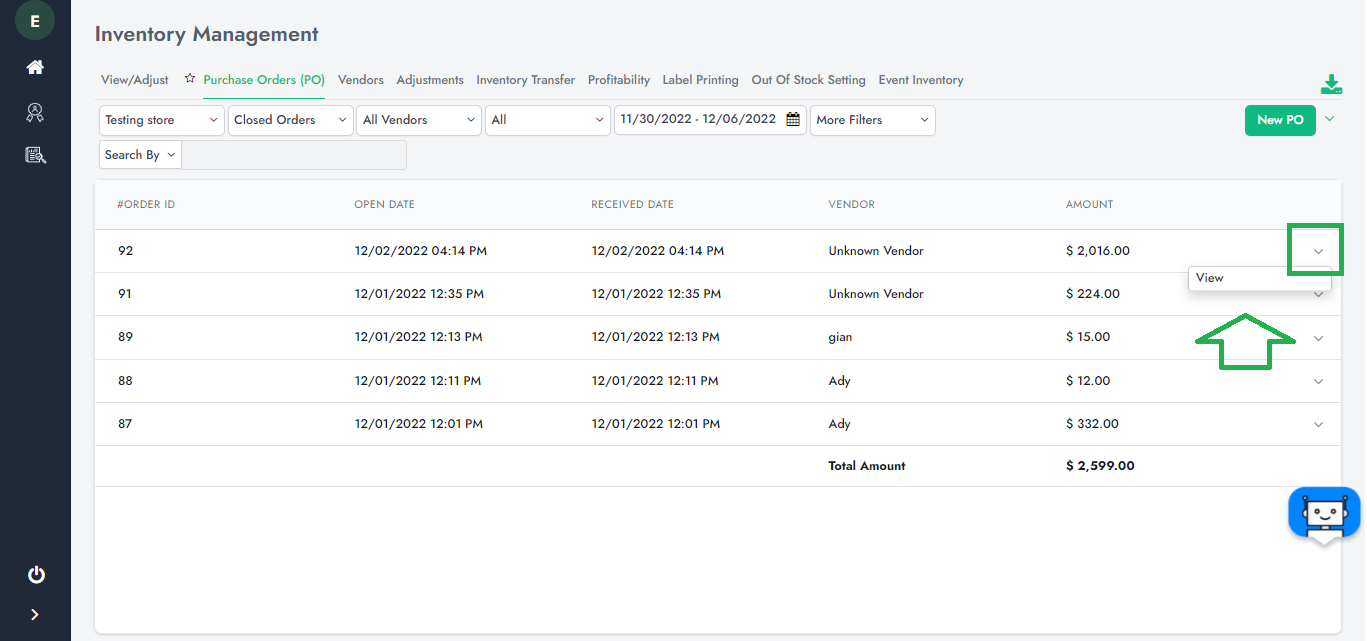1367x641 pixels.
Task: Click the New PO button
Action: tap(1279, 120)
